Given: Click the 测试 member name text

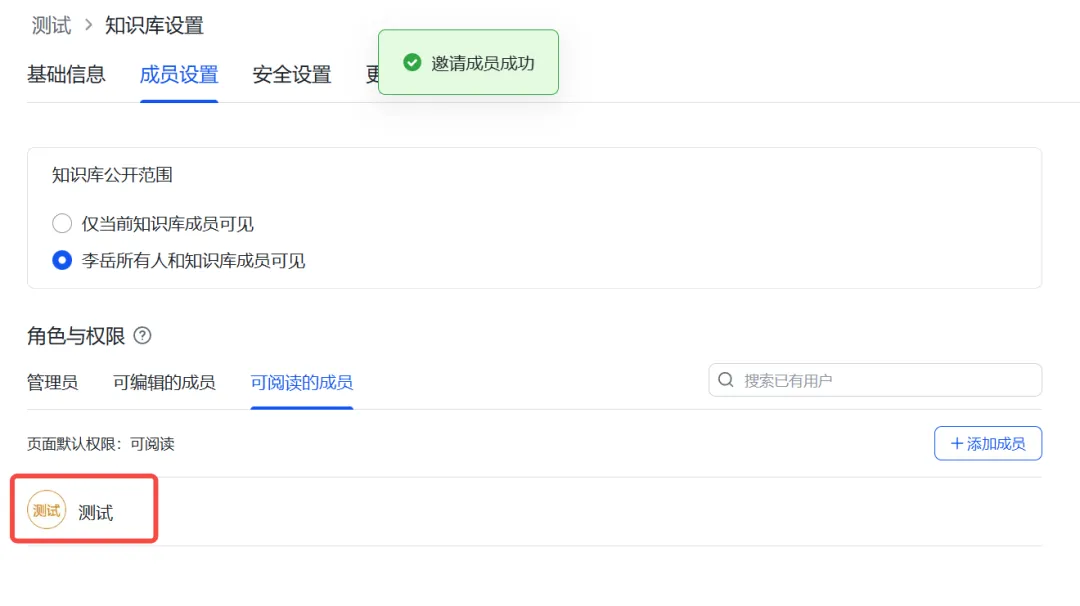Looking at the screenshot, I should point(96,513).
